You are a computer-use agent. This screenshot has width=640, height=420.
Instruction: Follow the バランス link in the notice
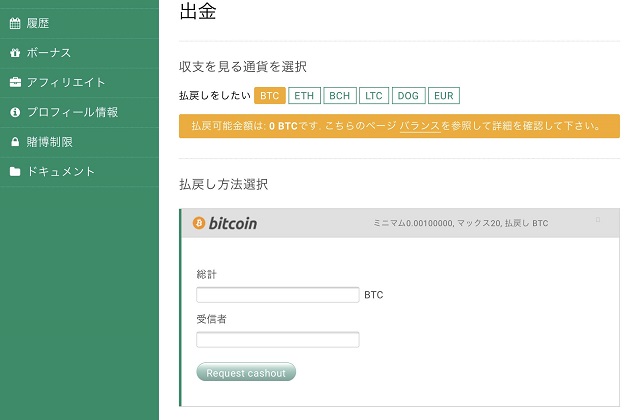tap(419, 126)
